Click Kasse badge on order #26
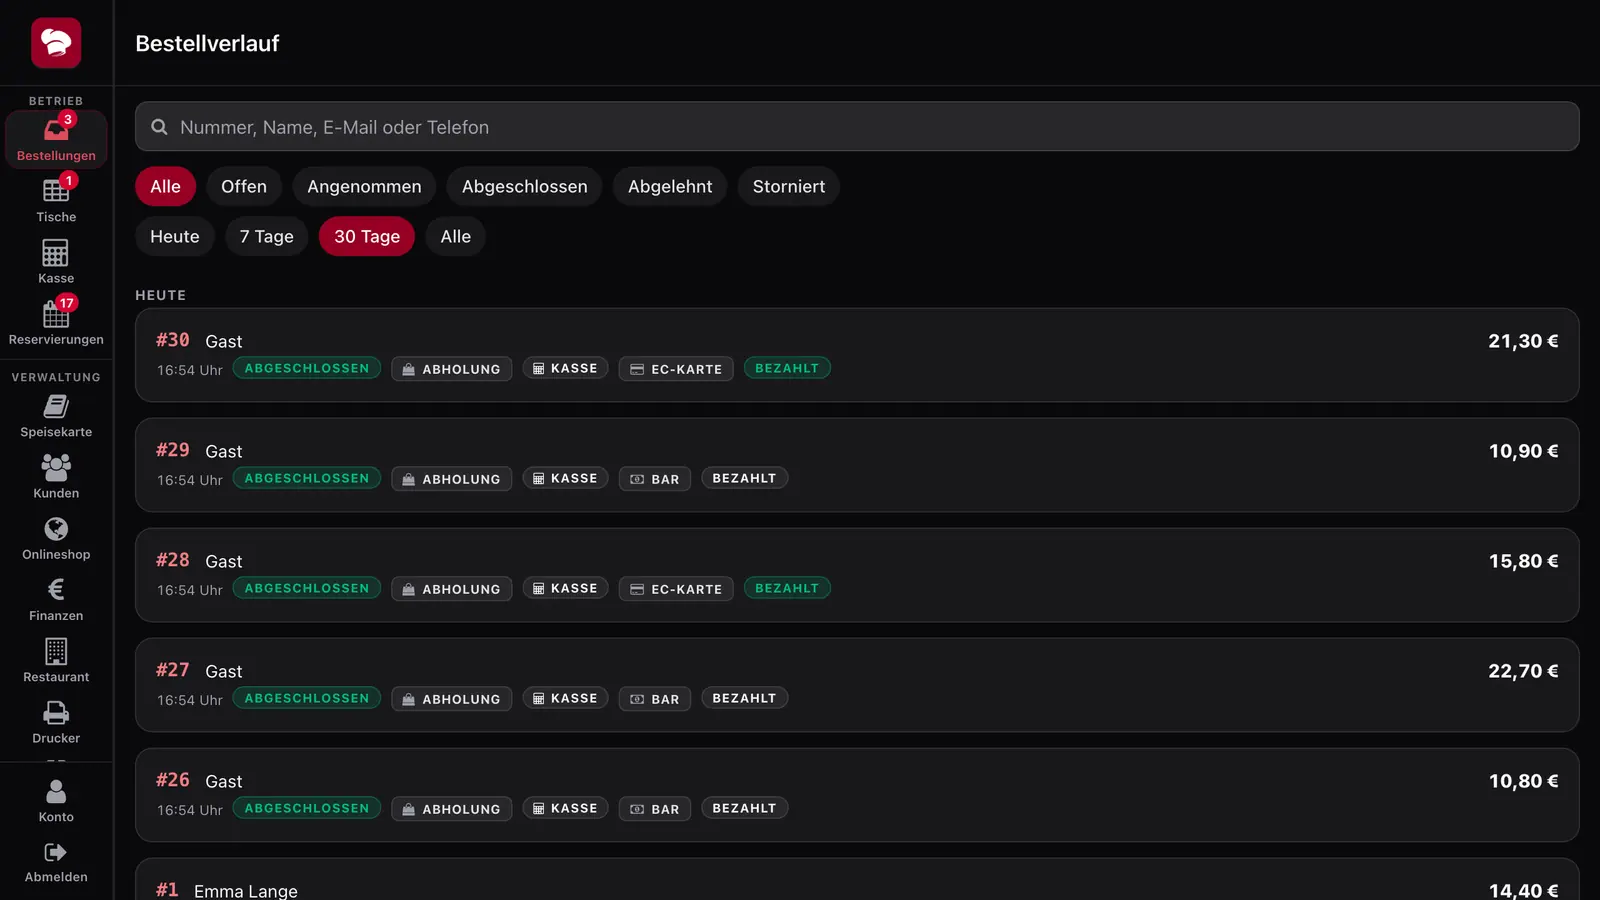1600x900 pixels. 565,808
